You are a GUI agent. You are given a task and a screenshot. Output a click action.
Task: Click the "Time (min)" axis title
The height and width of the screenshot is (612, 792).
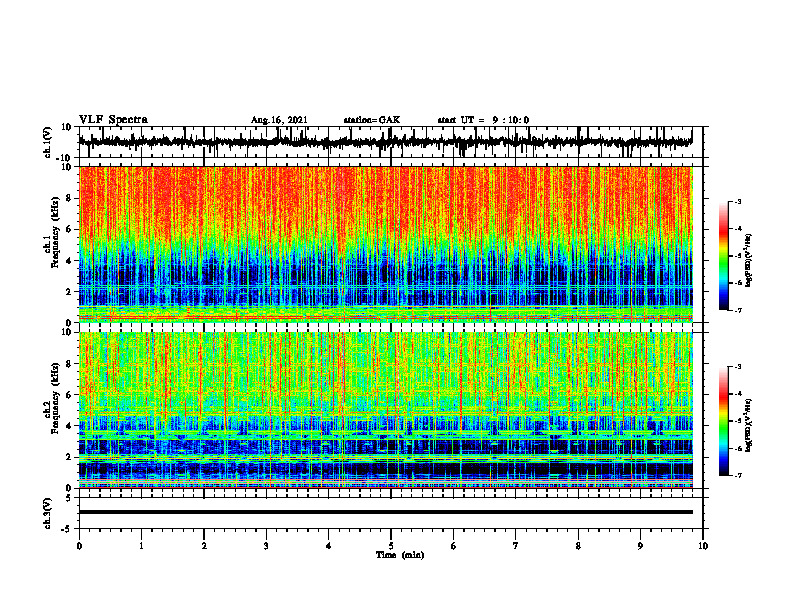click(x=400, y=555)
